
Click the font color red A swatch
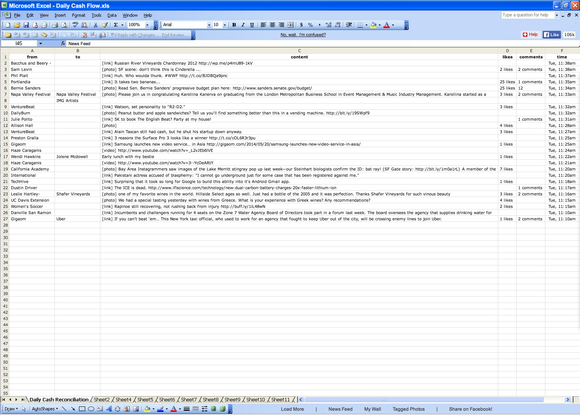point(387,25)
